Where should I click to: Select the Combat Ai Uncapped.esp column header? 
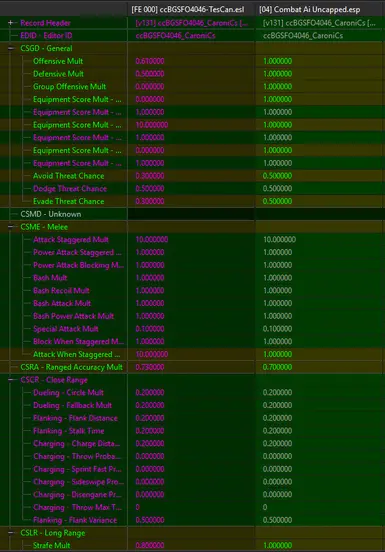pos(309,10)
